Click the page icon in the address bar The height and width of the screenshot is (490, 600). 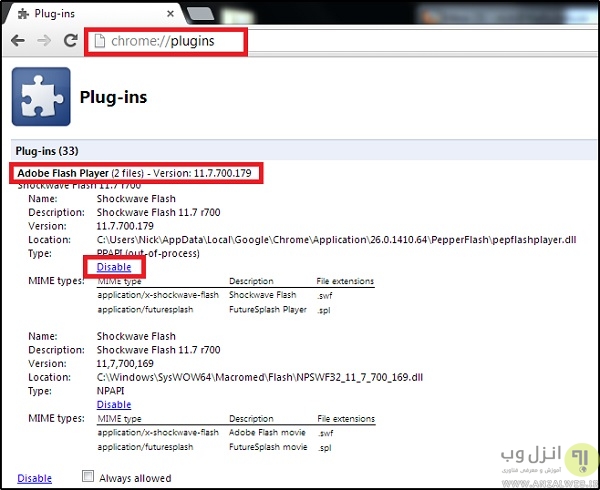(98, 41)
